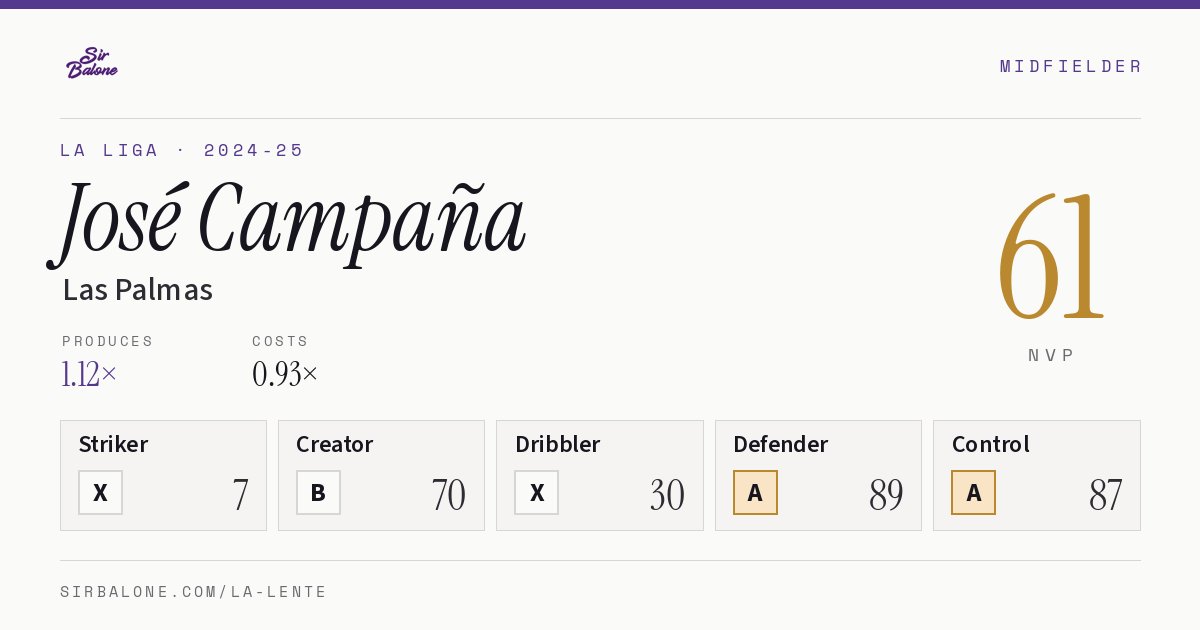Image resolution: width=1200 pixels, height=630 pixels.
Task: Select the Striker X grade badge
Action: click(100, 492)
